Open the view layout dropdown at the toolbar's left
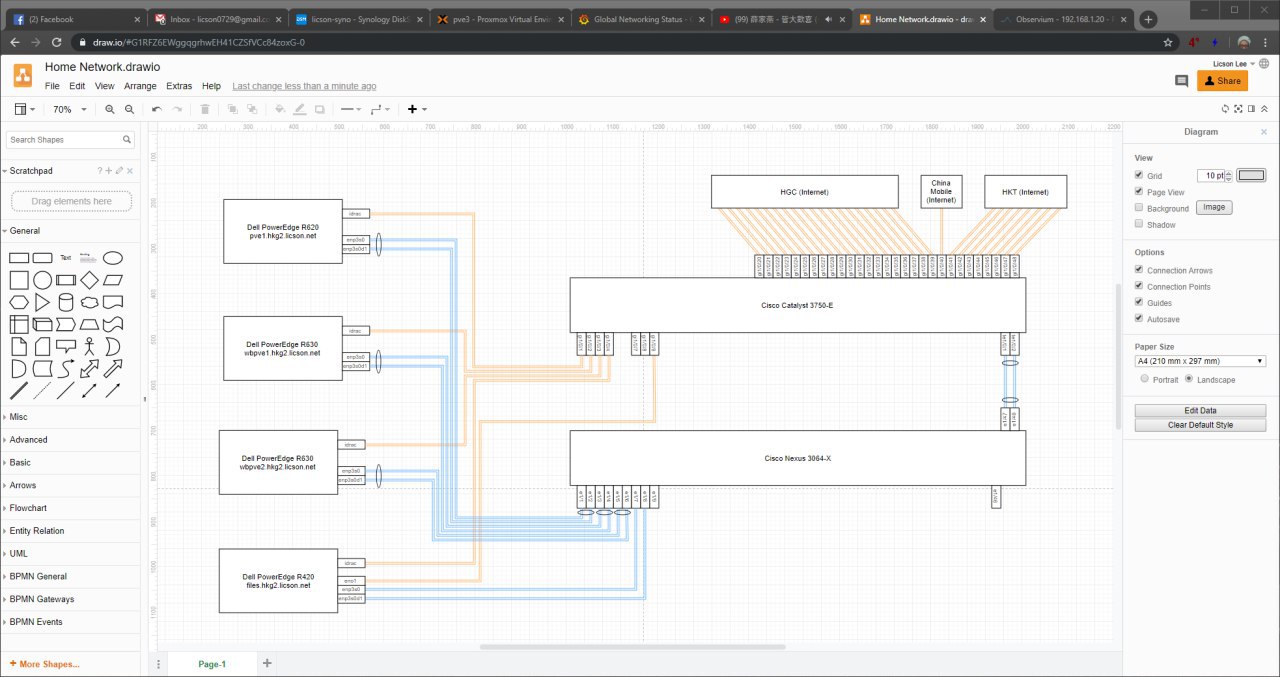 coord(25,109)
